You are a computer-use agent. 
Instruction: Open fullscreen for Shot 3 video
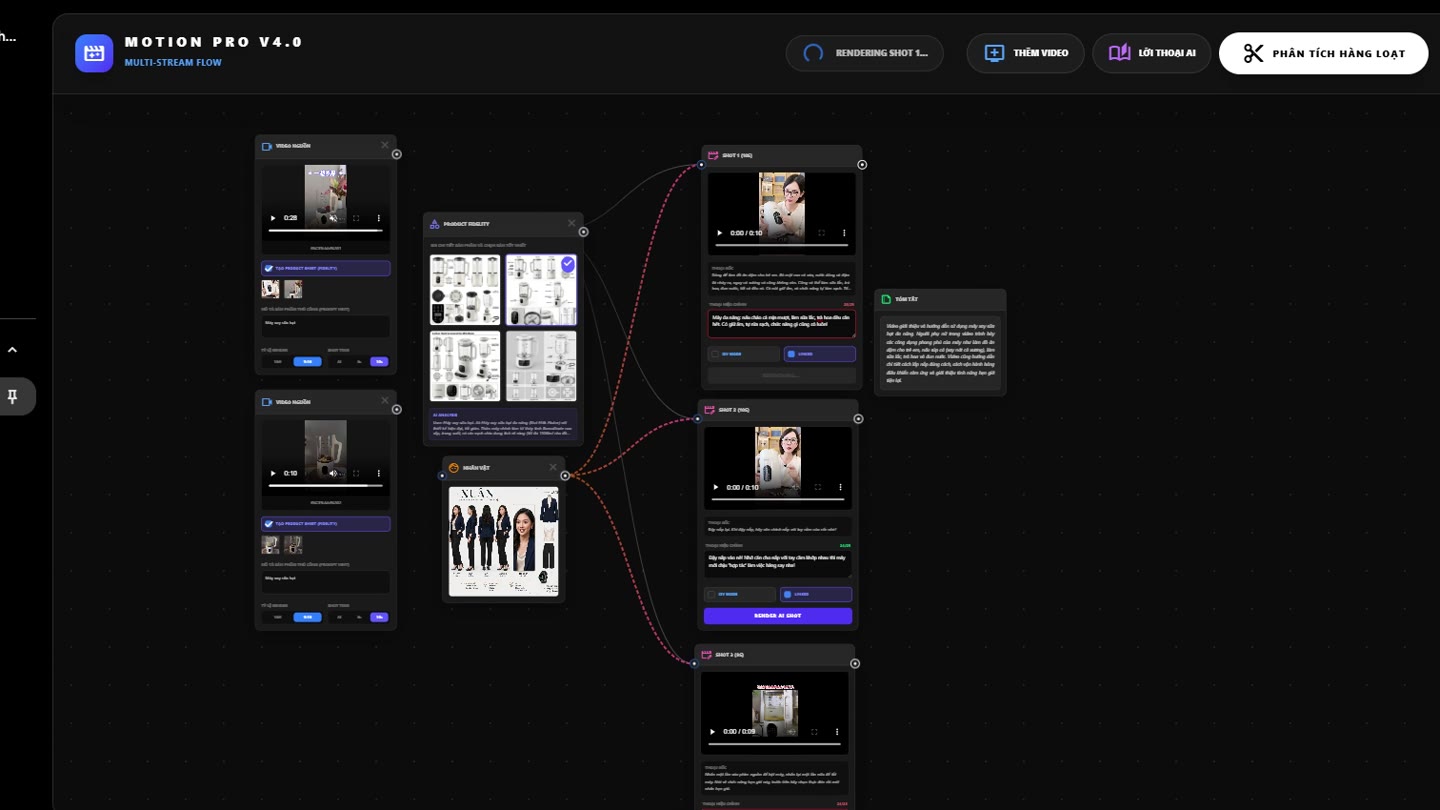pos(815,732)
